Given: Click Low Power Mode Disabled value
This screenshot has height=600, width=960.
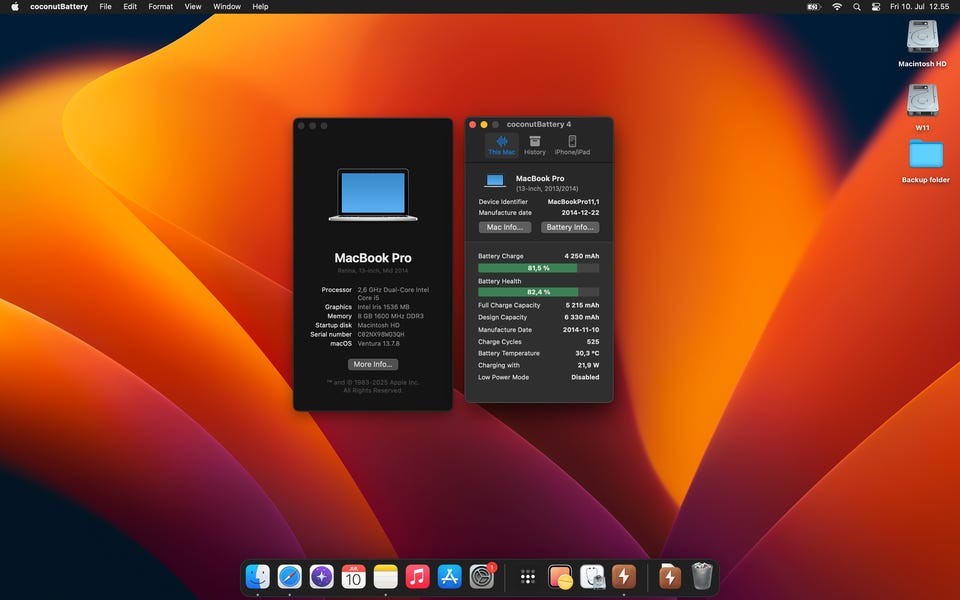Looking at the screenshot, I should coord(585,377).
